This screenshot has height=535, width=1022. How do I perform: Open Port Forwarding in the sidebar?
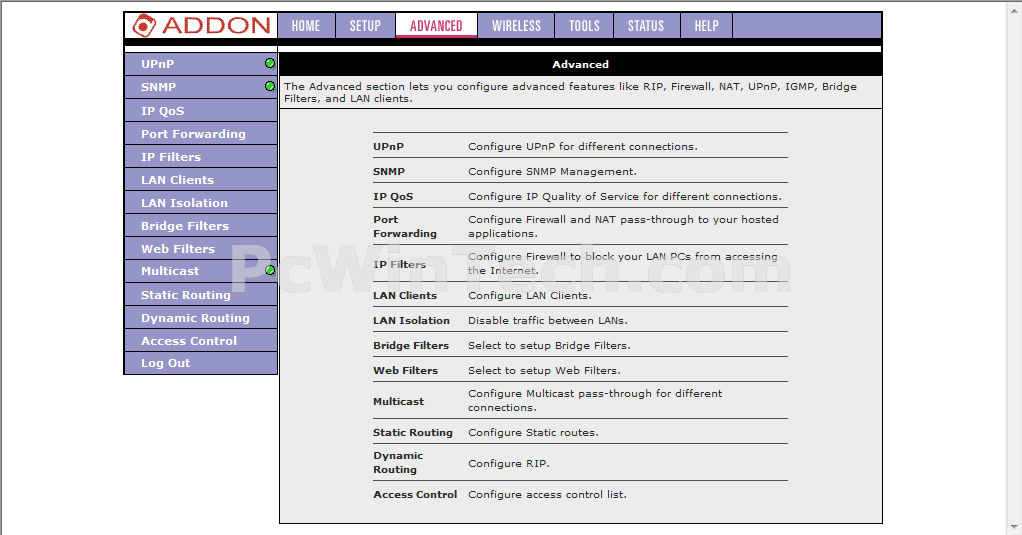tap(201, 133)
